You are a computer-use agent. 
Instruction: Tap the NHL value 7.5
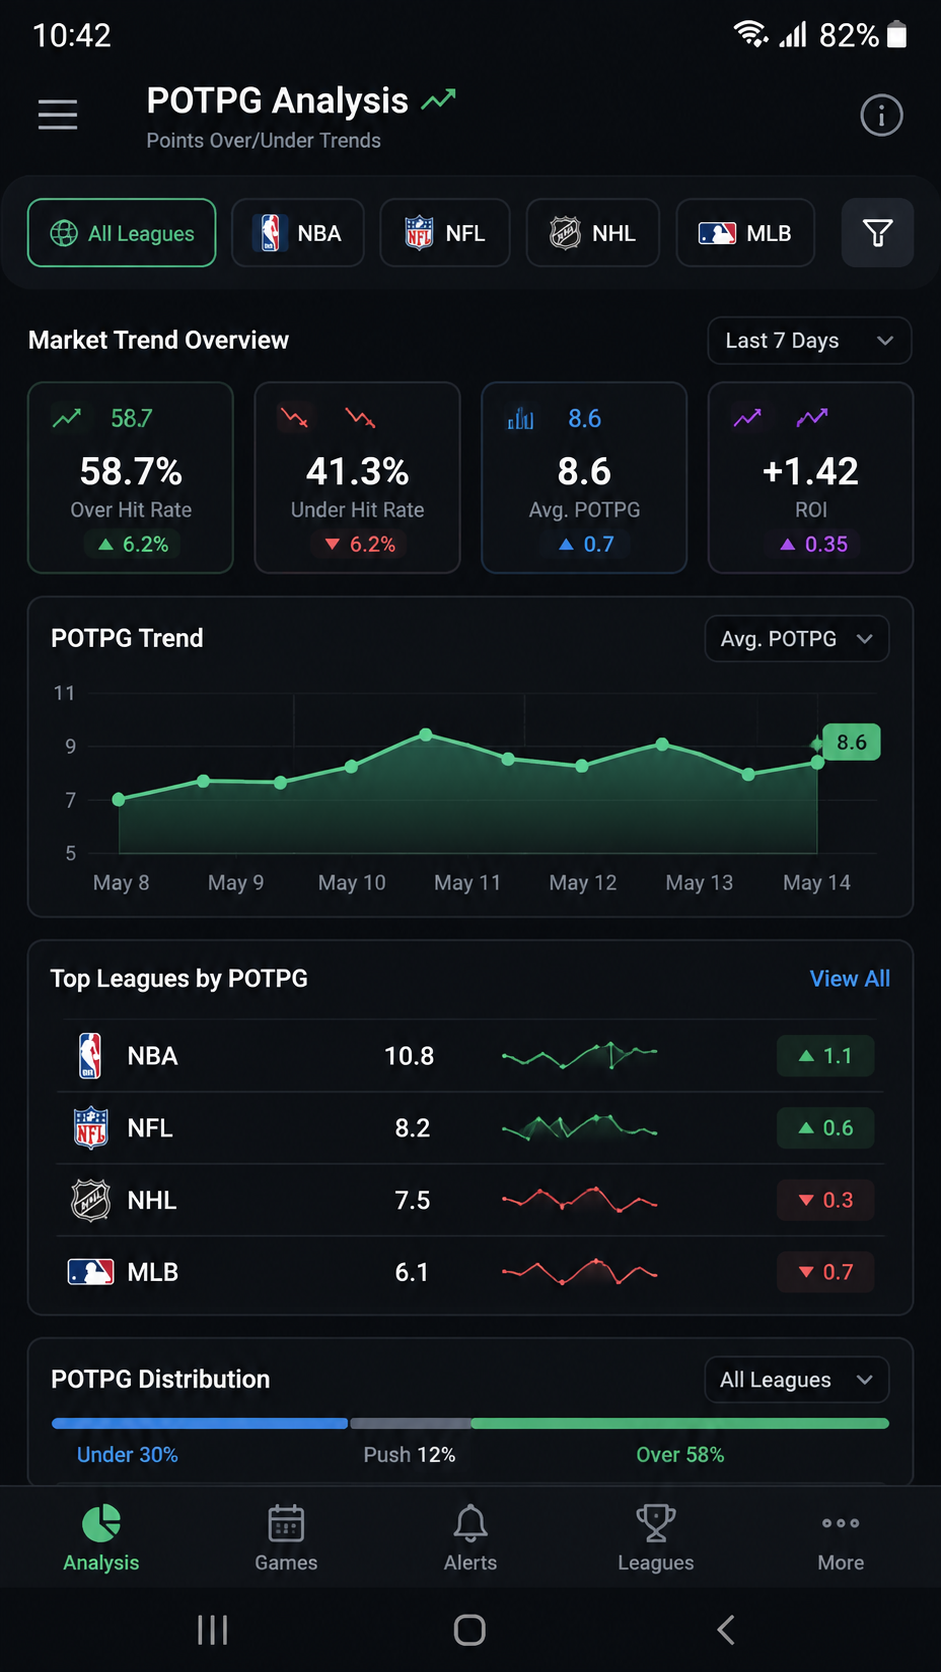[x=412, y=1200]
